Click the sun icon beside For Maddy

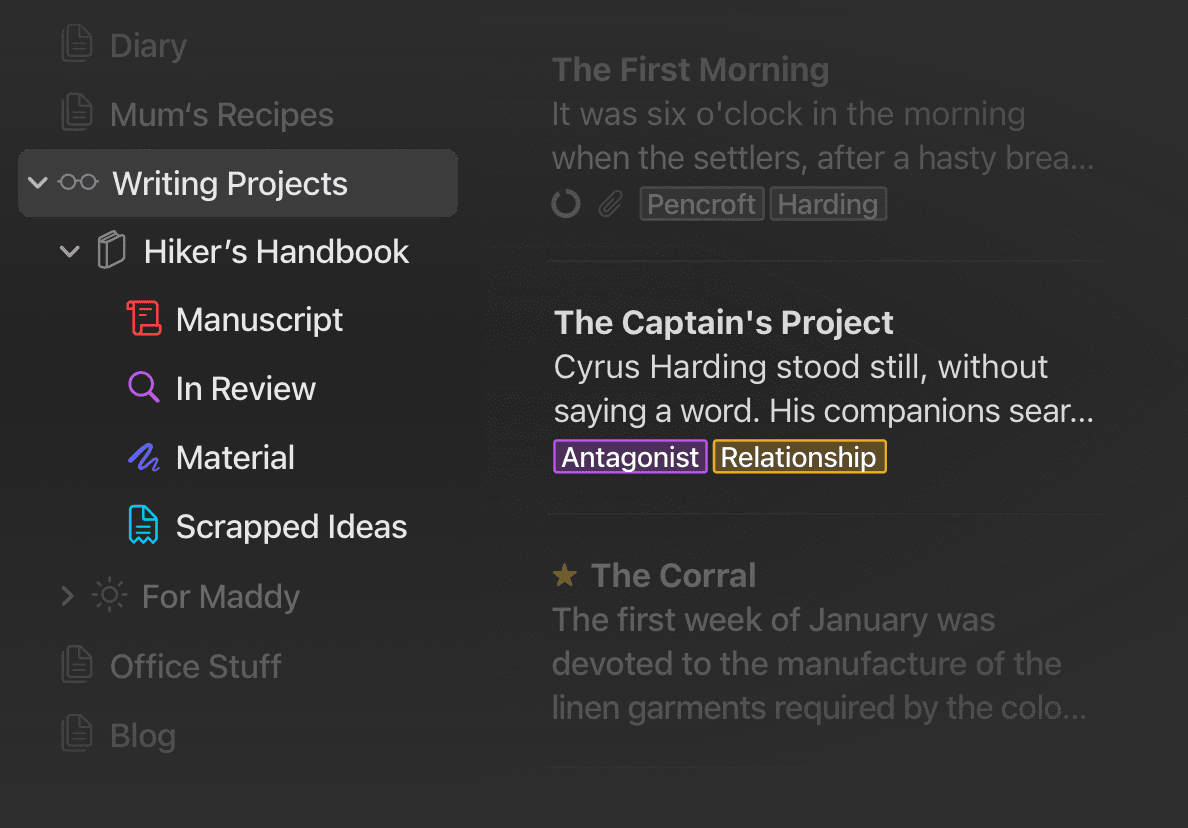click(x=109, y=596)
